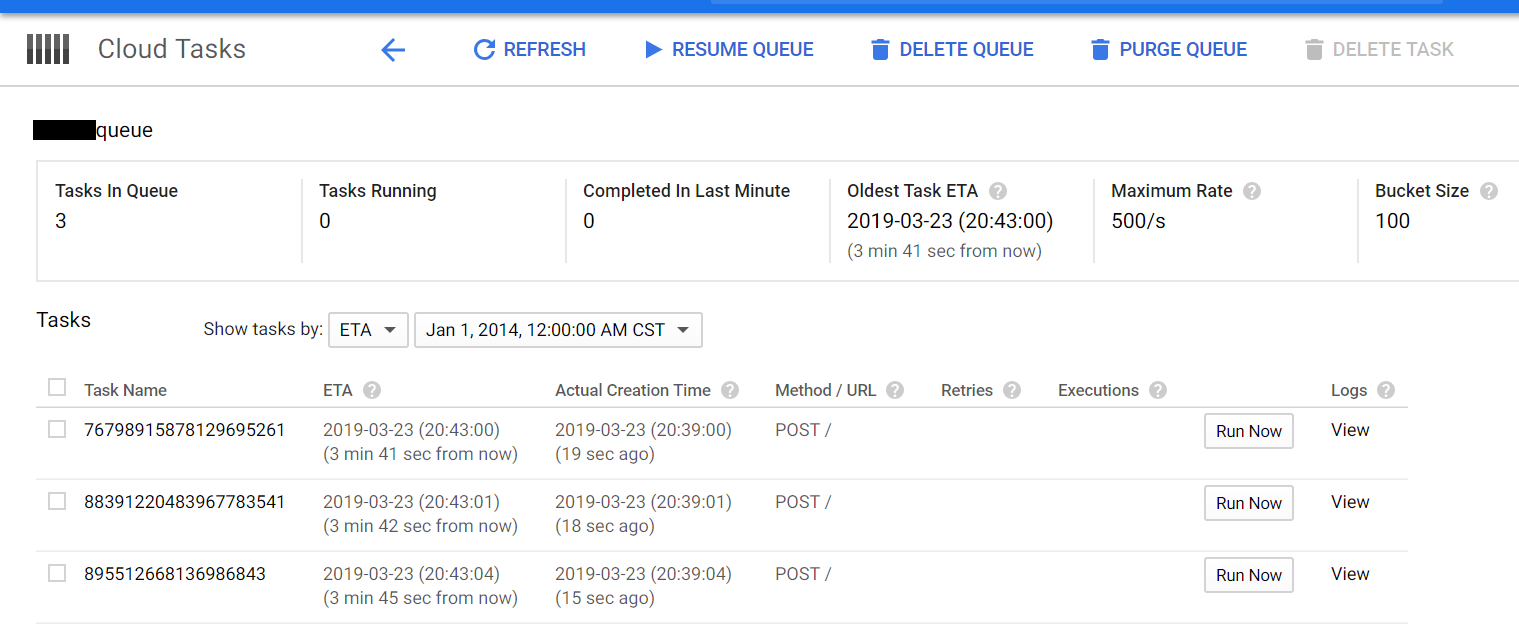Open the Show tasks by ETA dropdown
The image size is (1519, 636).
point(368,329)
